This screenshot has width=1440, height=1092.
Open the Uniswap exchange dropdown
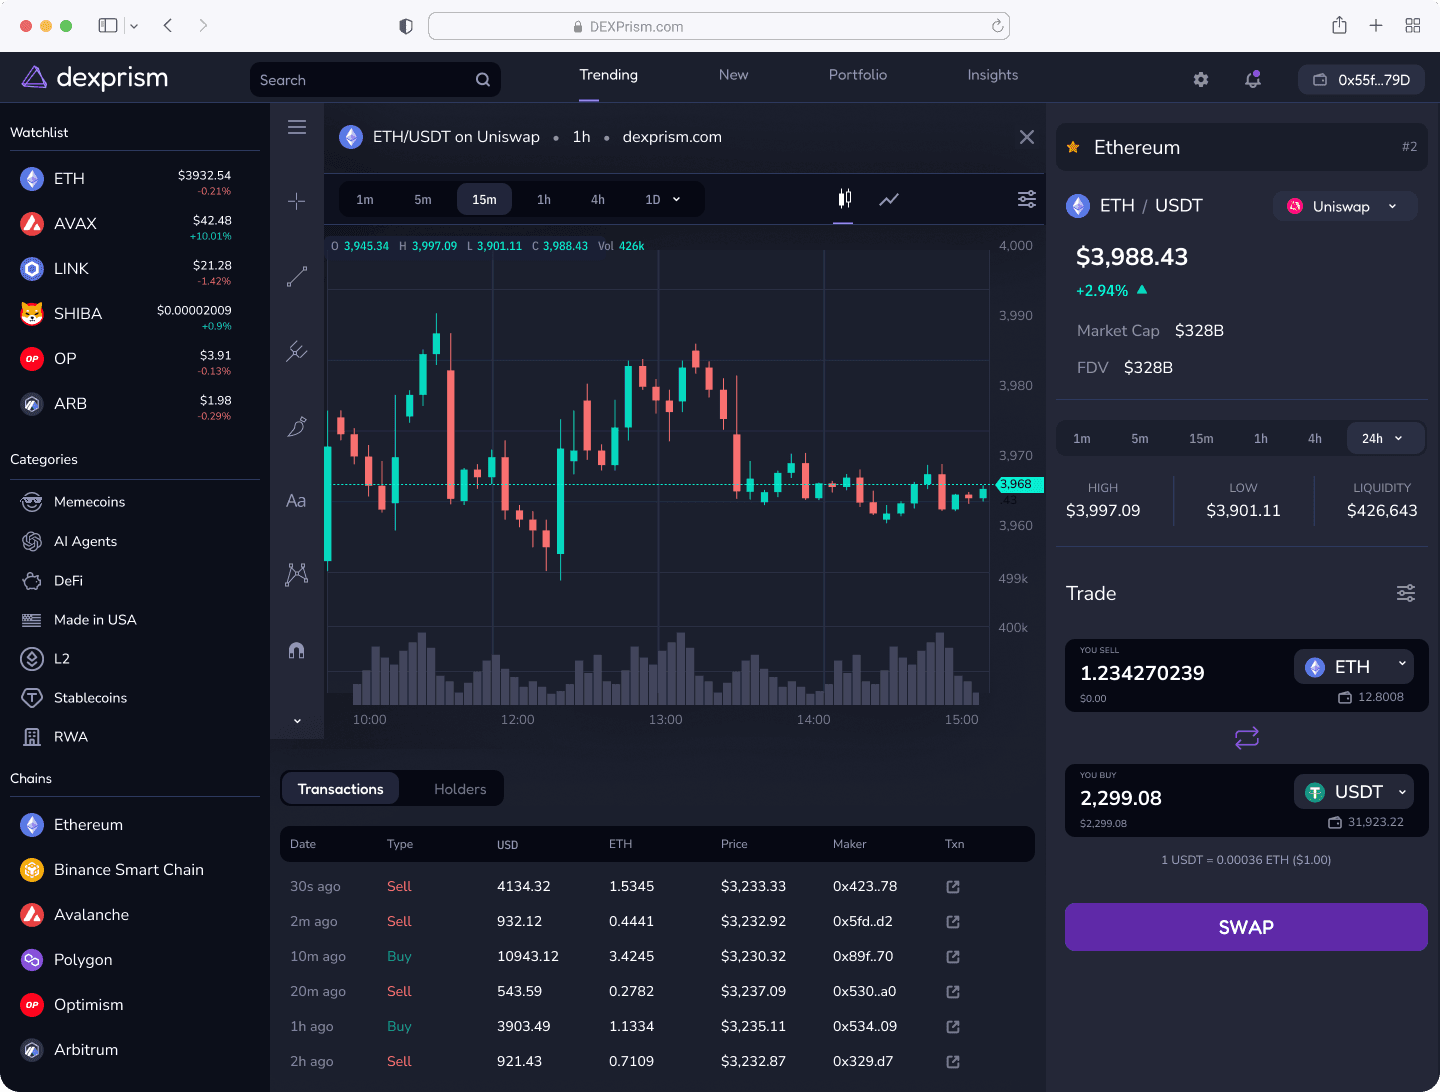point(1345,206)
